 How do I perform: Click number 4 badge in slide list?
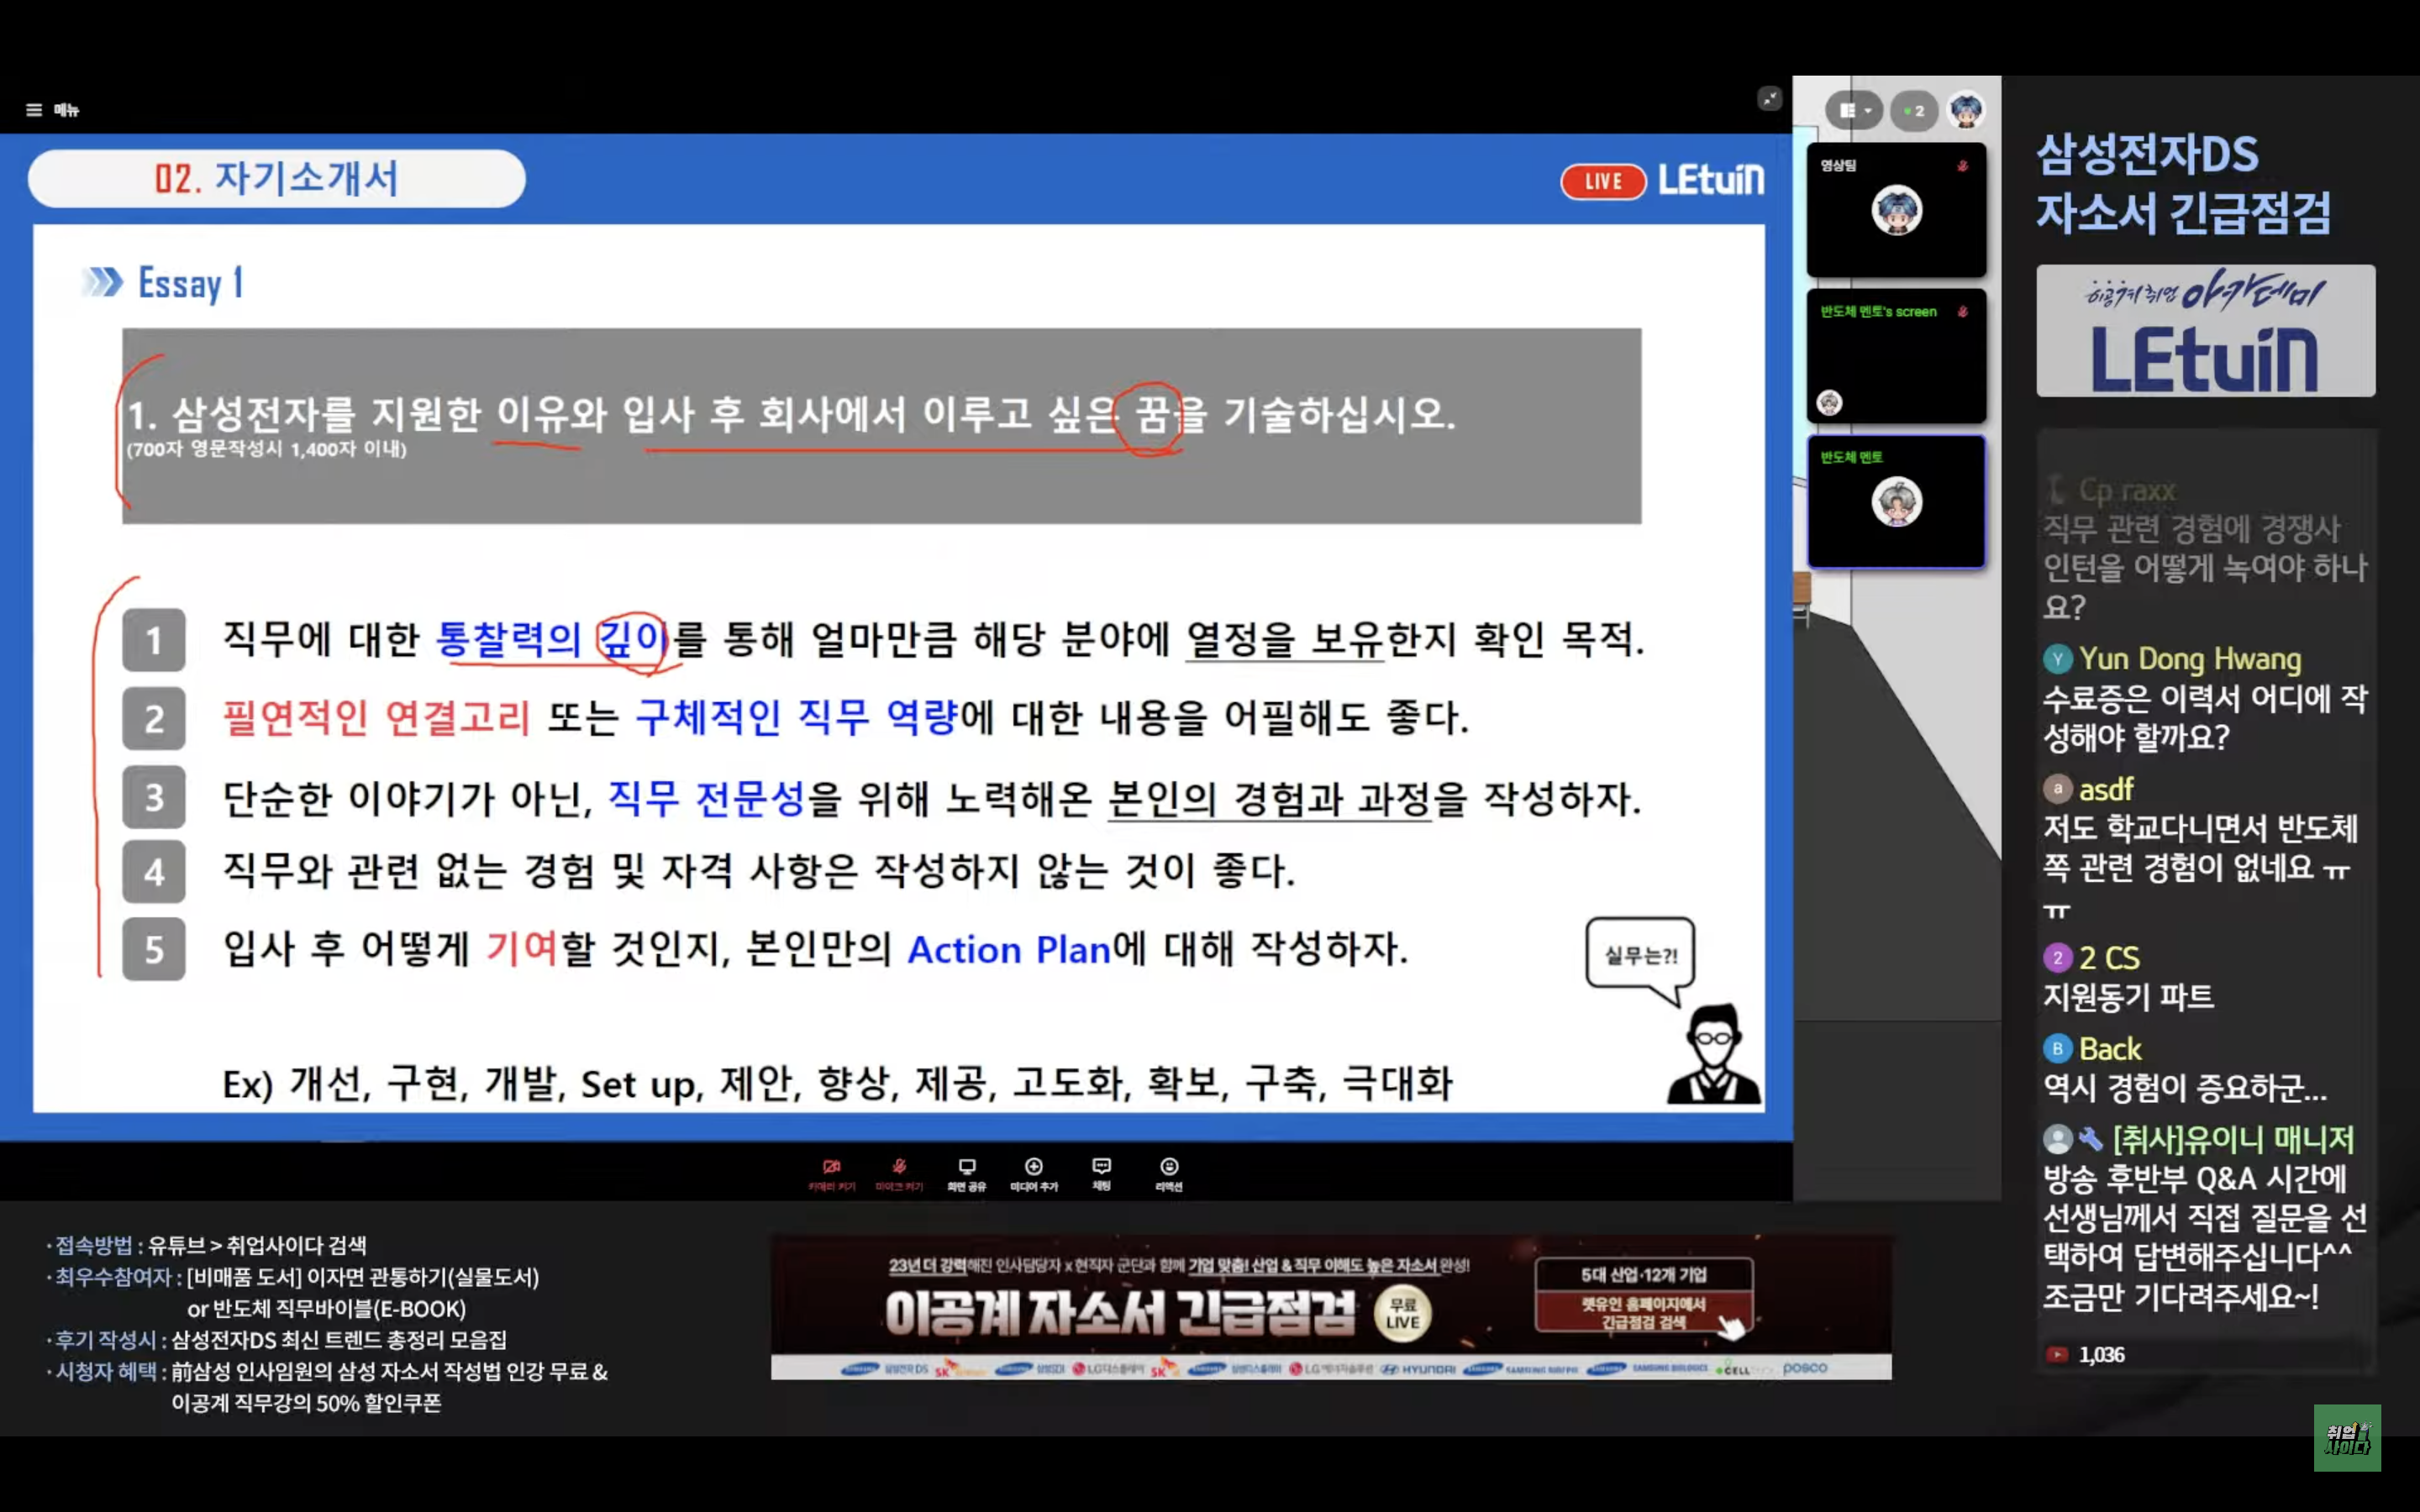[154, 872]
